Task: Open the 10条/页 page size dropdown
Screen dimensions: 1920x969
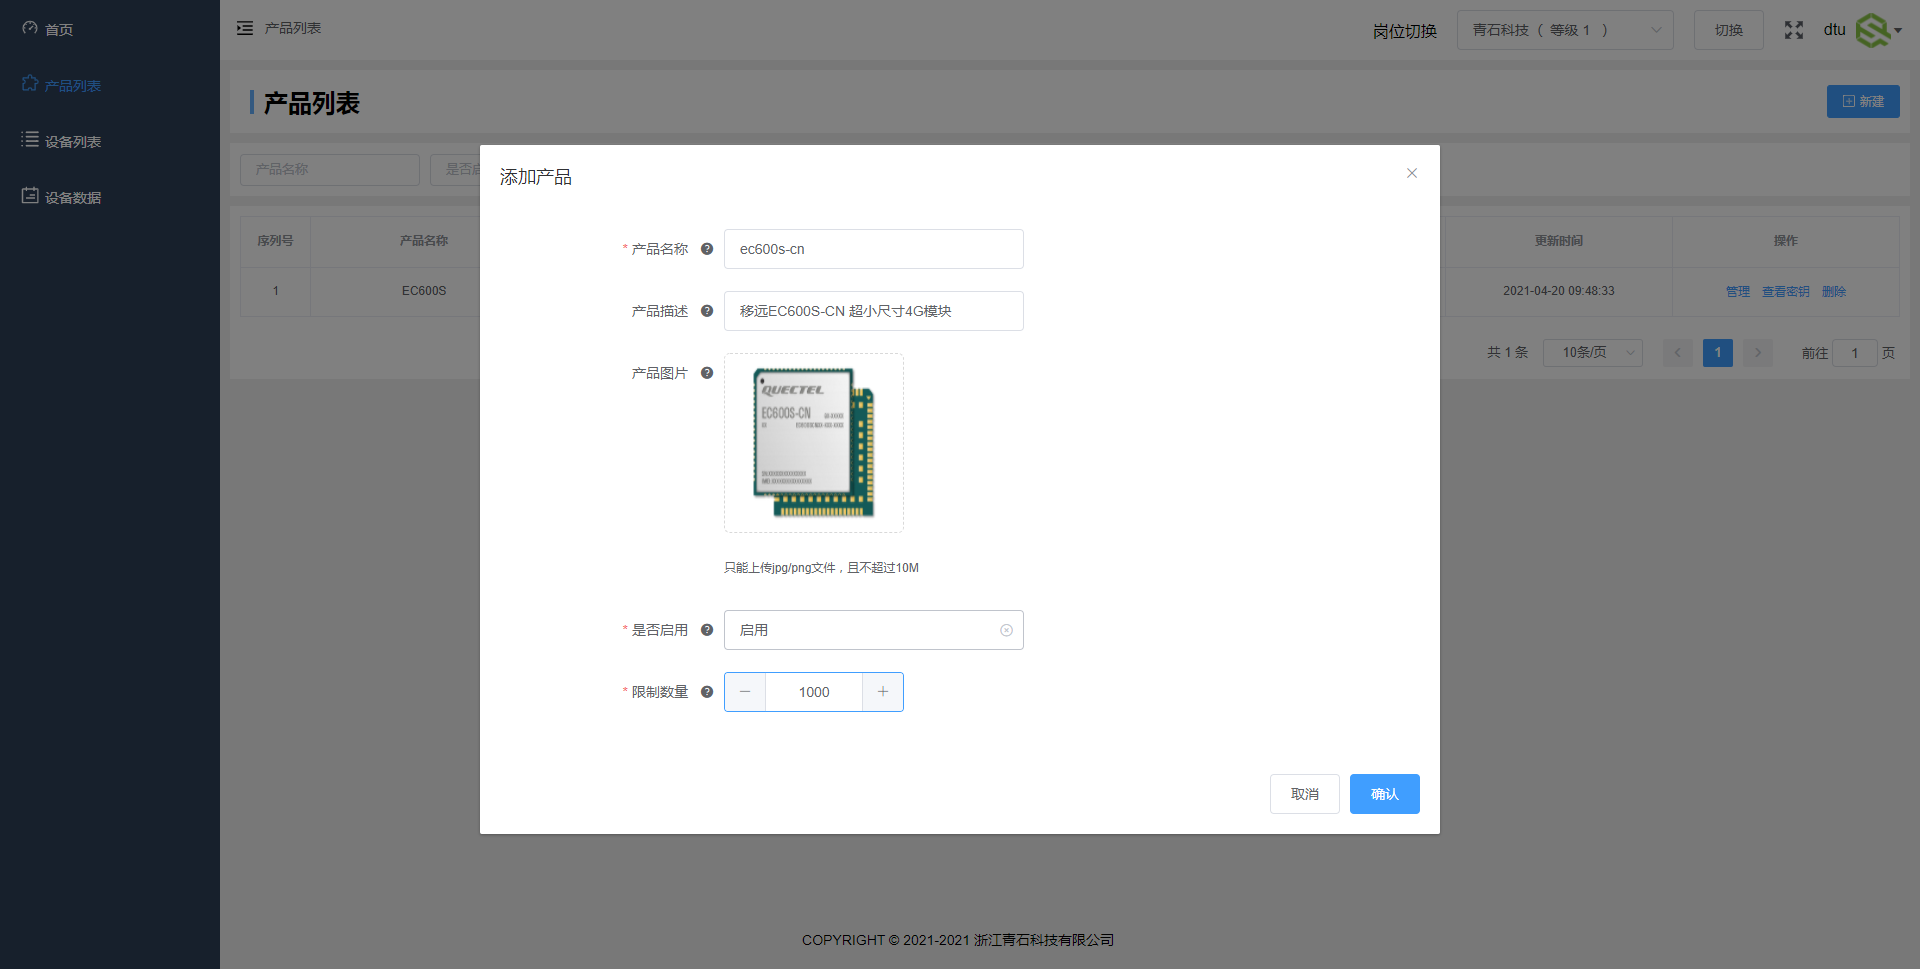Action: click(x=1592, y=352)
